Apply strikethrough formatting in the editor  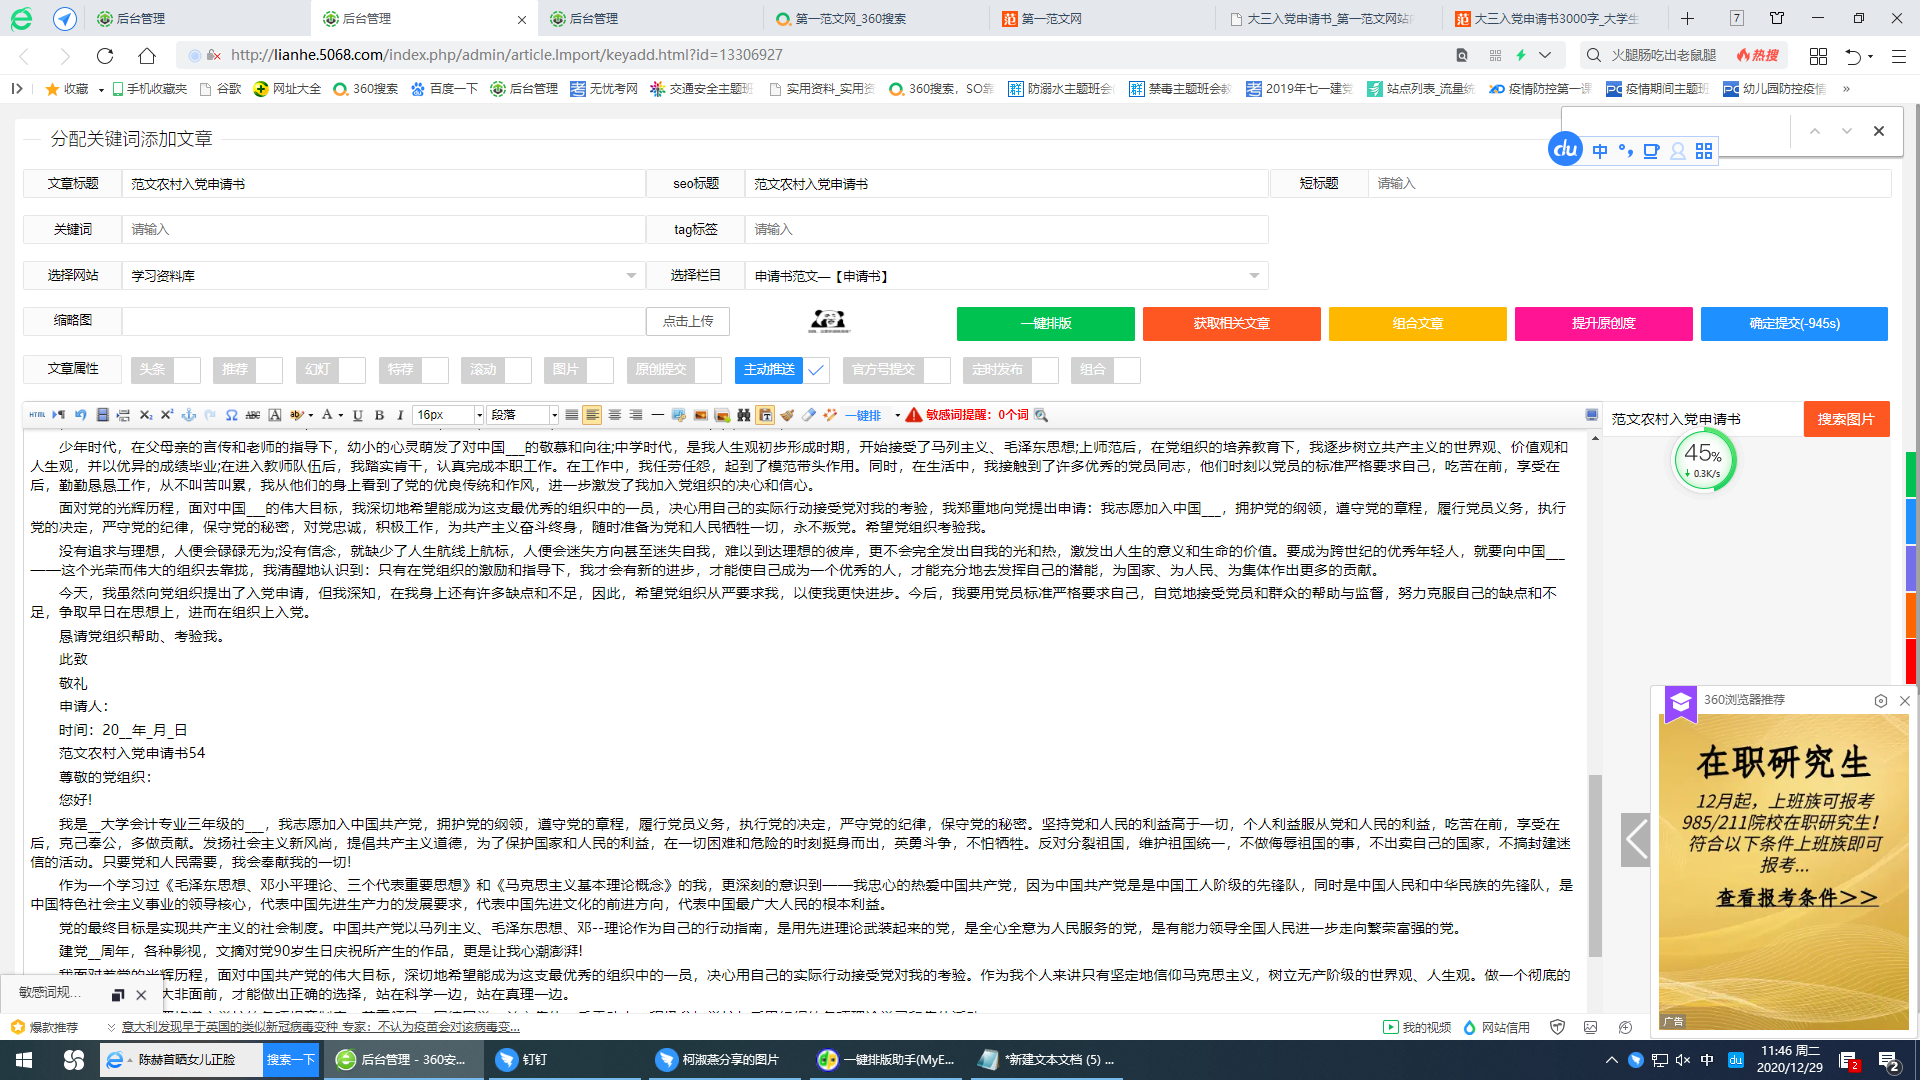253,414
